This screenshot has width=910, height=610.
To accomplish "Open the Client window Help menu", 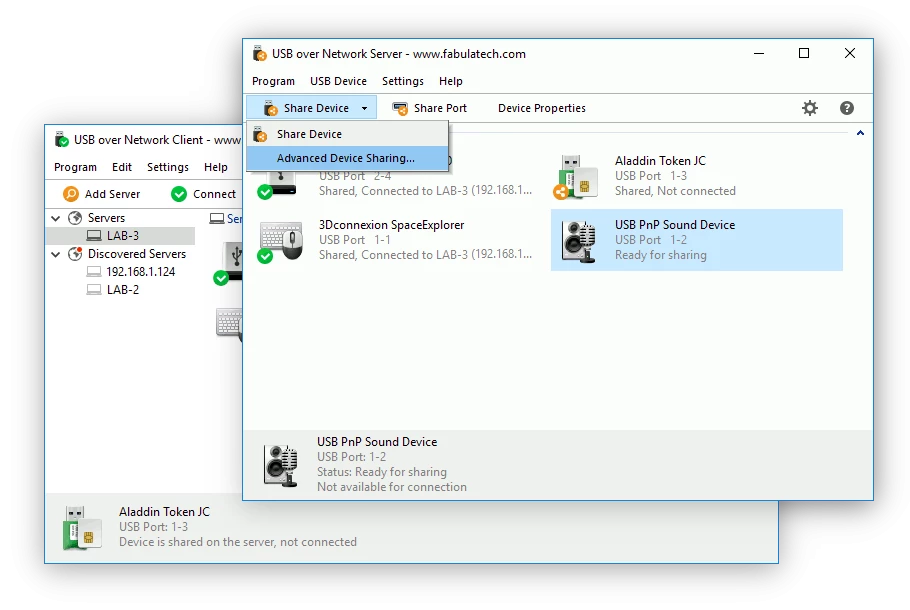I will (216, 167).
